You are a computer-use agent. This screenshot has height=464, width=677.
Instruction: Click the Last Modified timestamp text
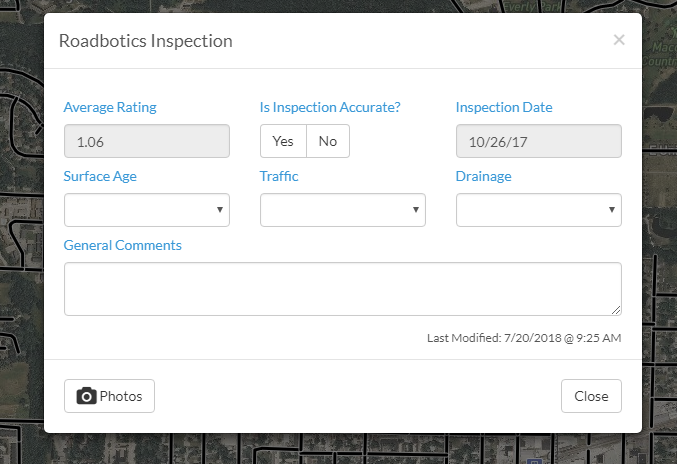(524, 338)
